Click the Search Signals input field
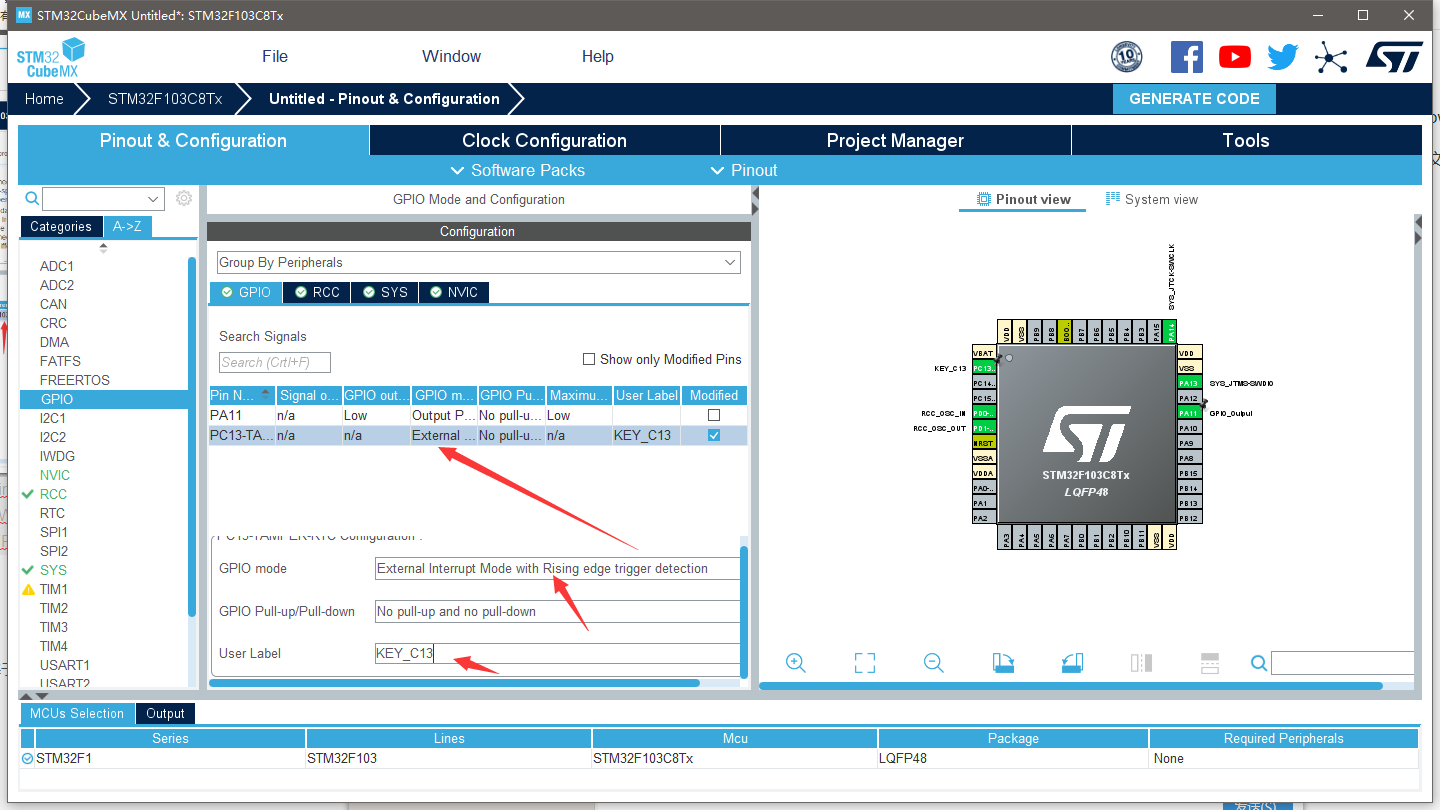The width and height of the screenshot is (1440, 810). [275, 362]
